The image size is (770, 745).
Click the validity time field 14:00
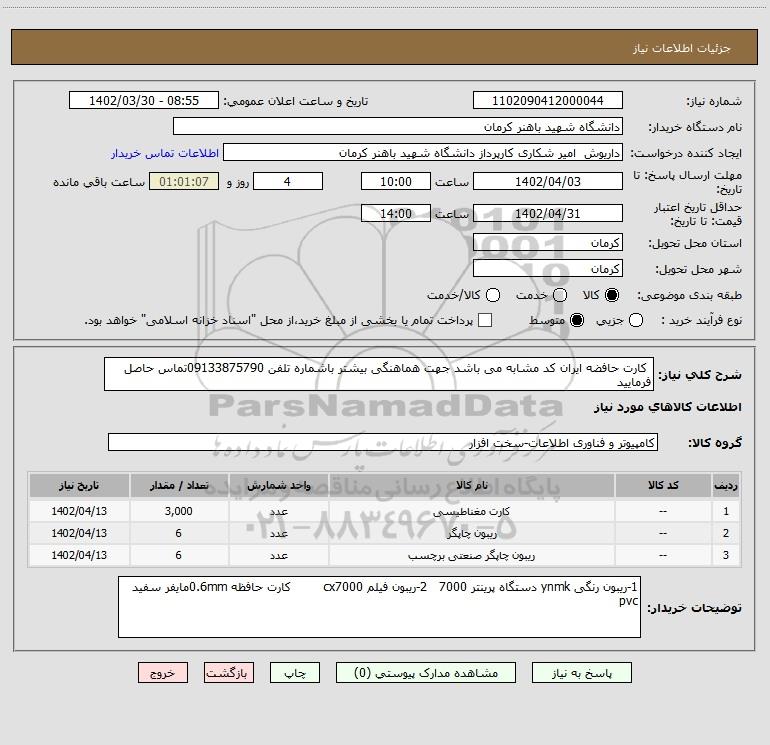pyautogui.click(x=396, y=214)
